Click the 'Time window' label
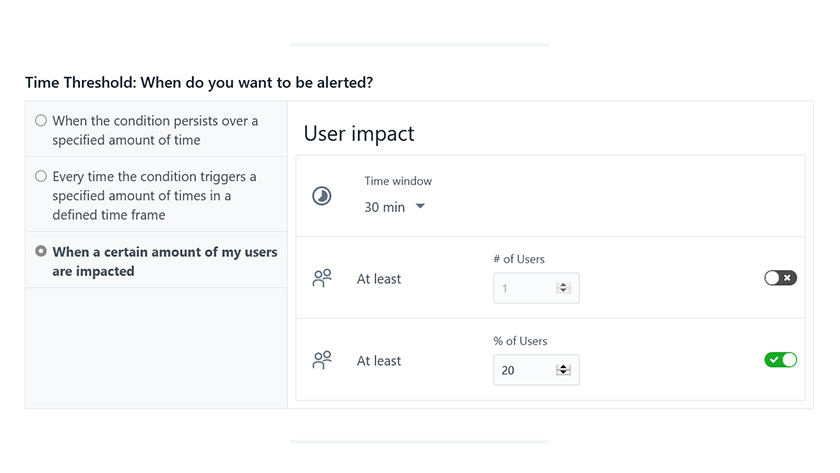The image size is (840, 473). (398, 181)
